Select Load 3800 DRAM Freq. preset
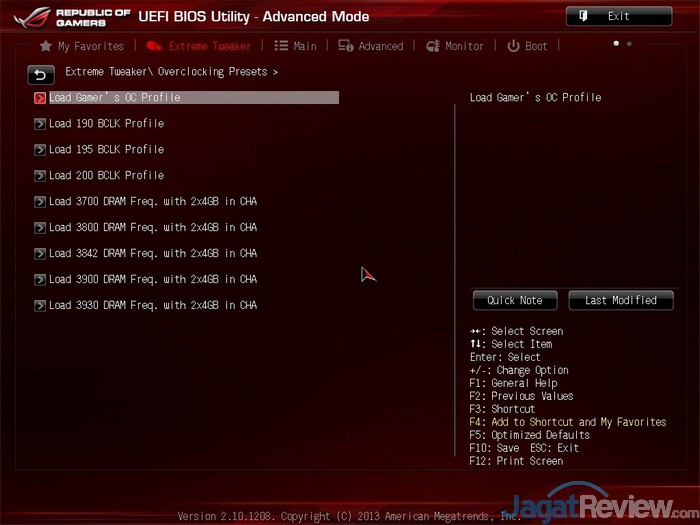Viewport: 700px width, 525px height. [x=153, y=228]
